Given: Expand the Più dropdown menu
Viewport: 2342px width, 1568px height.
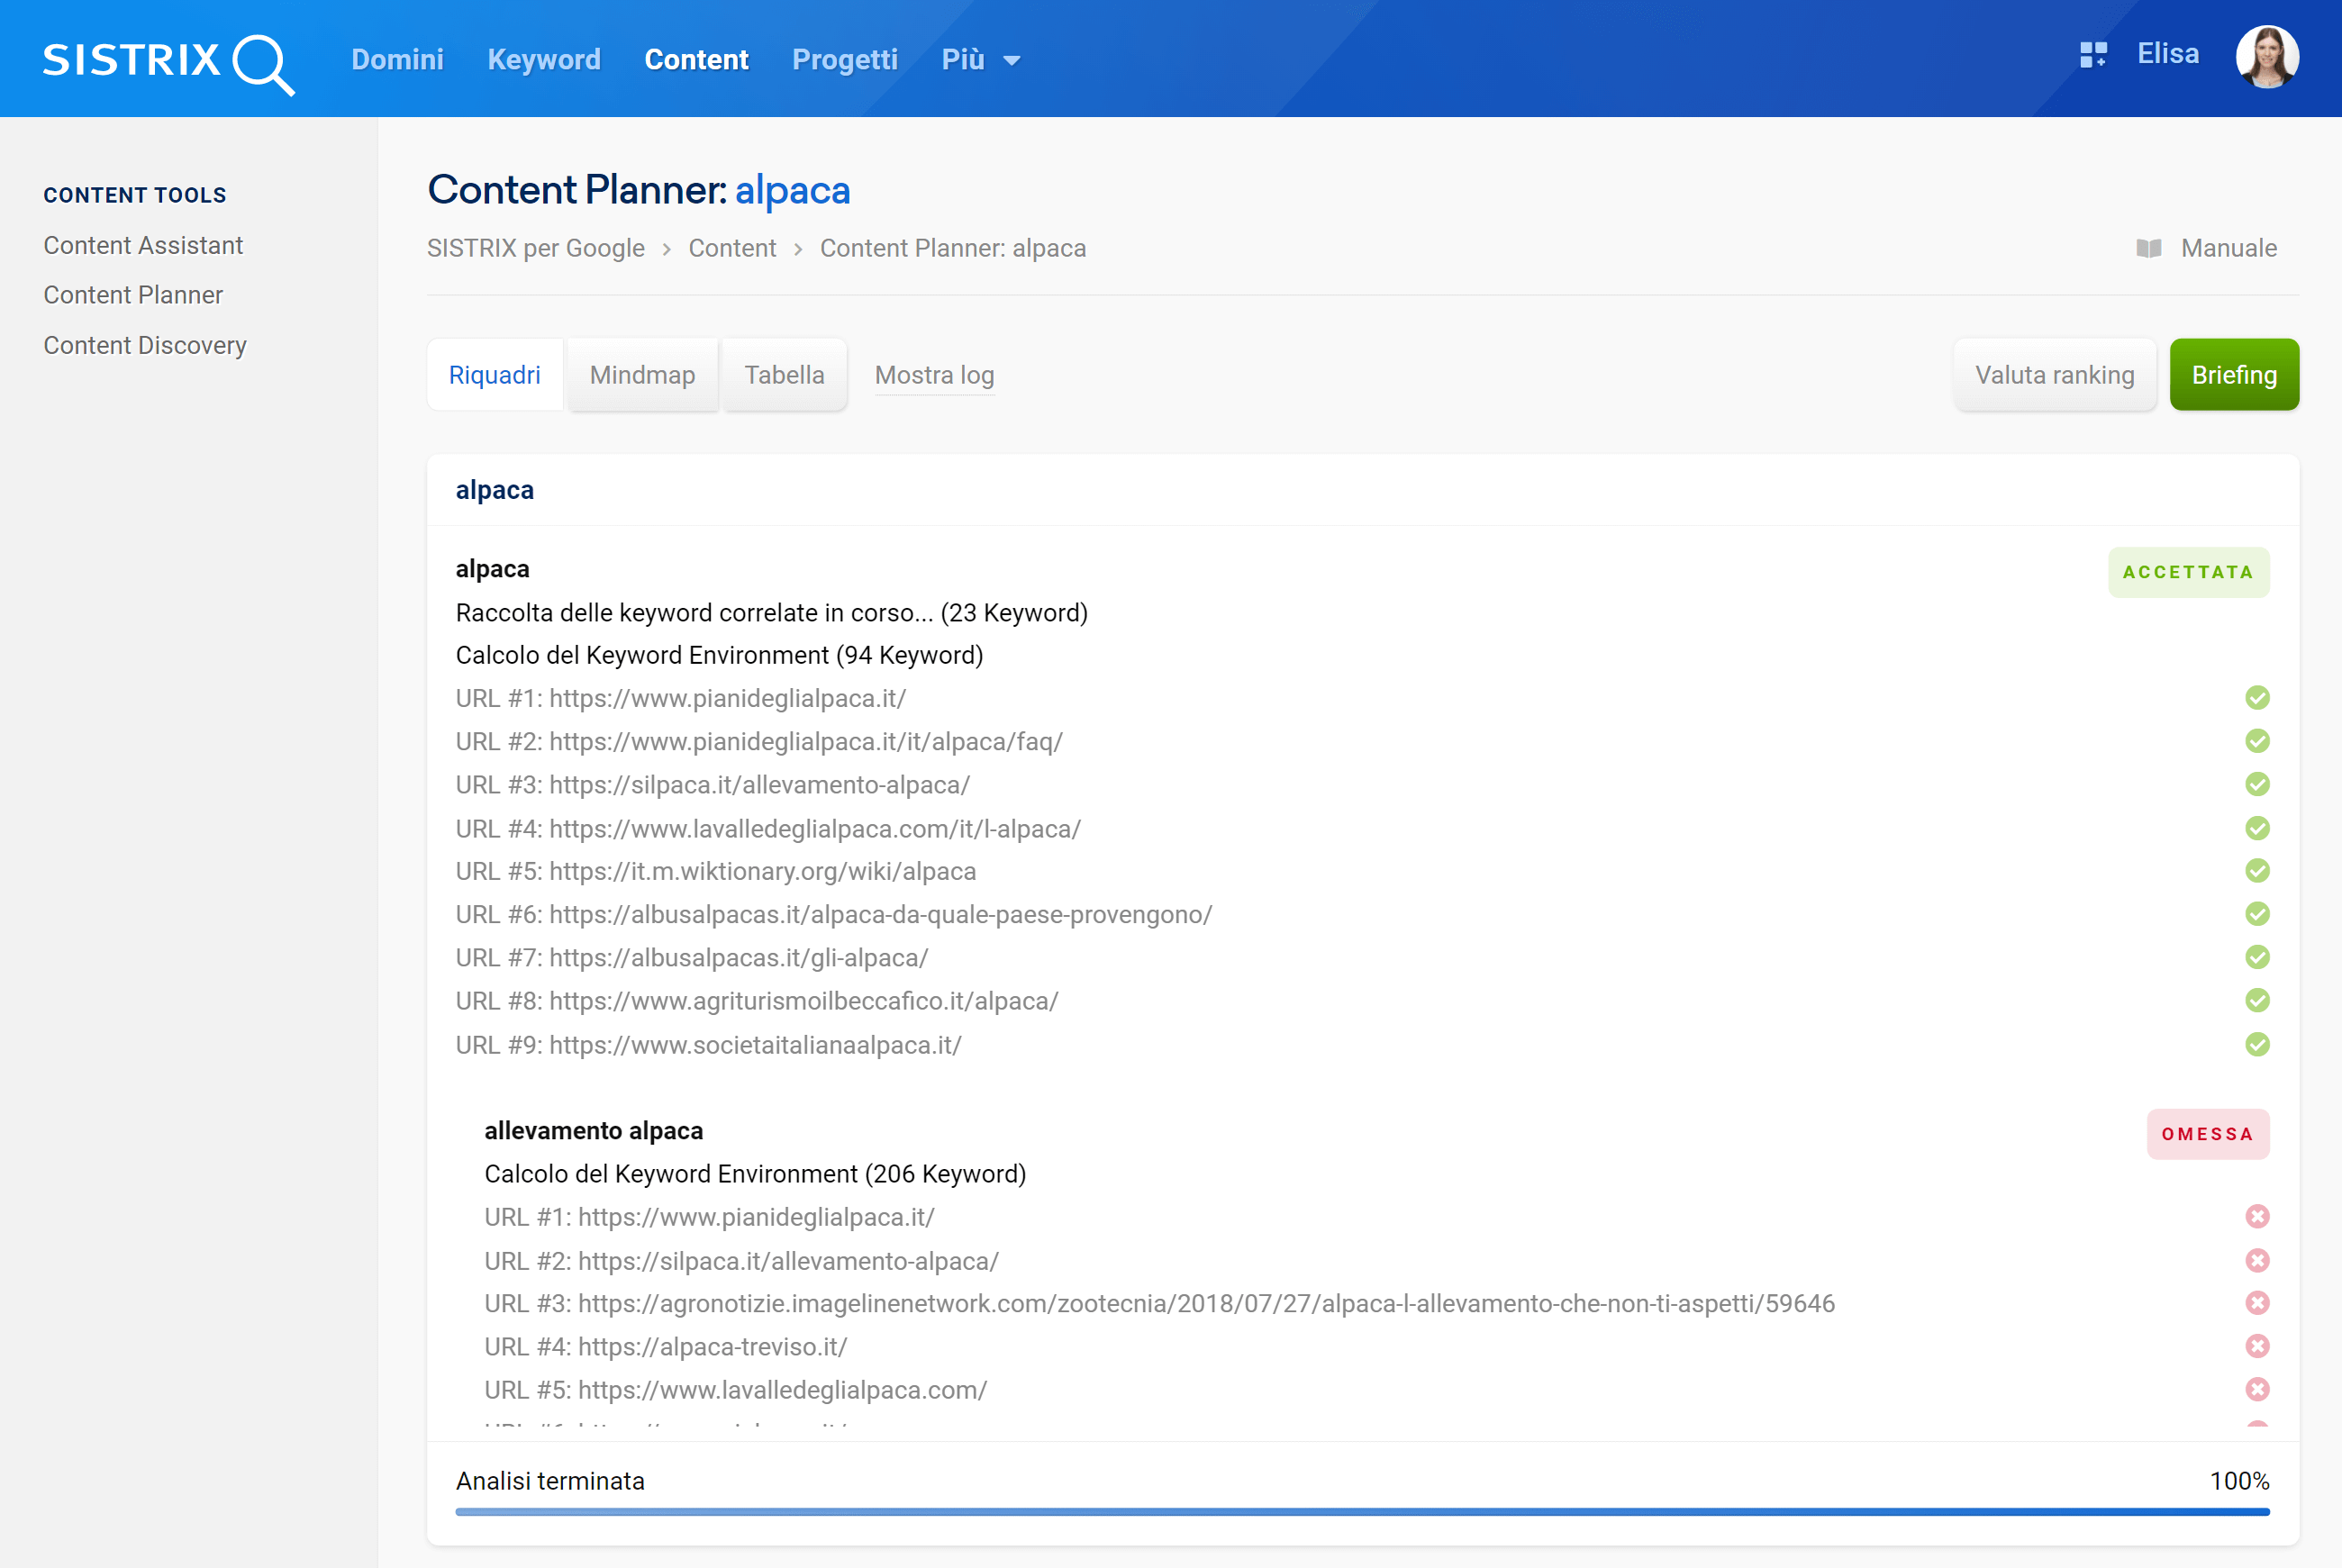Looking at the screenshot, I should (981, 60).
